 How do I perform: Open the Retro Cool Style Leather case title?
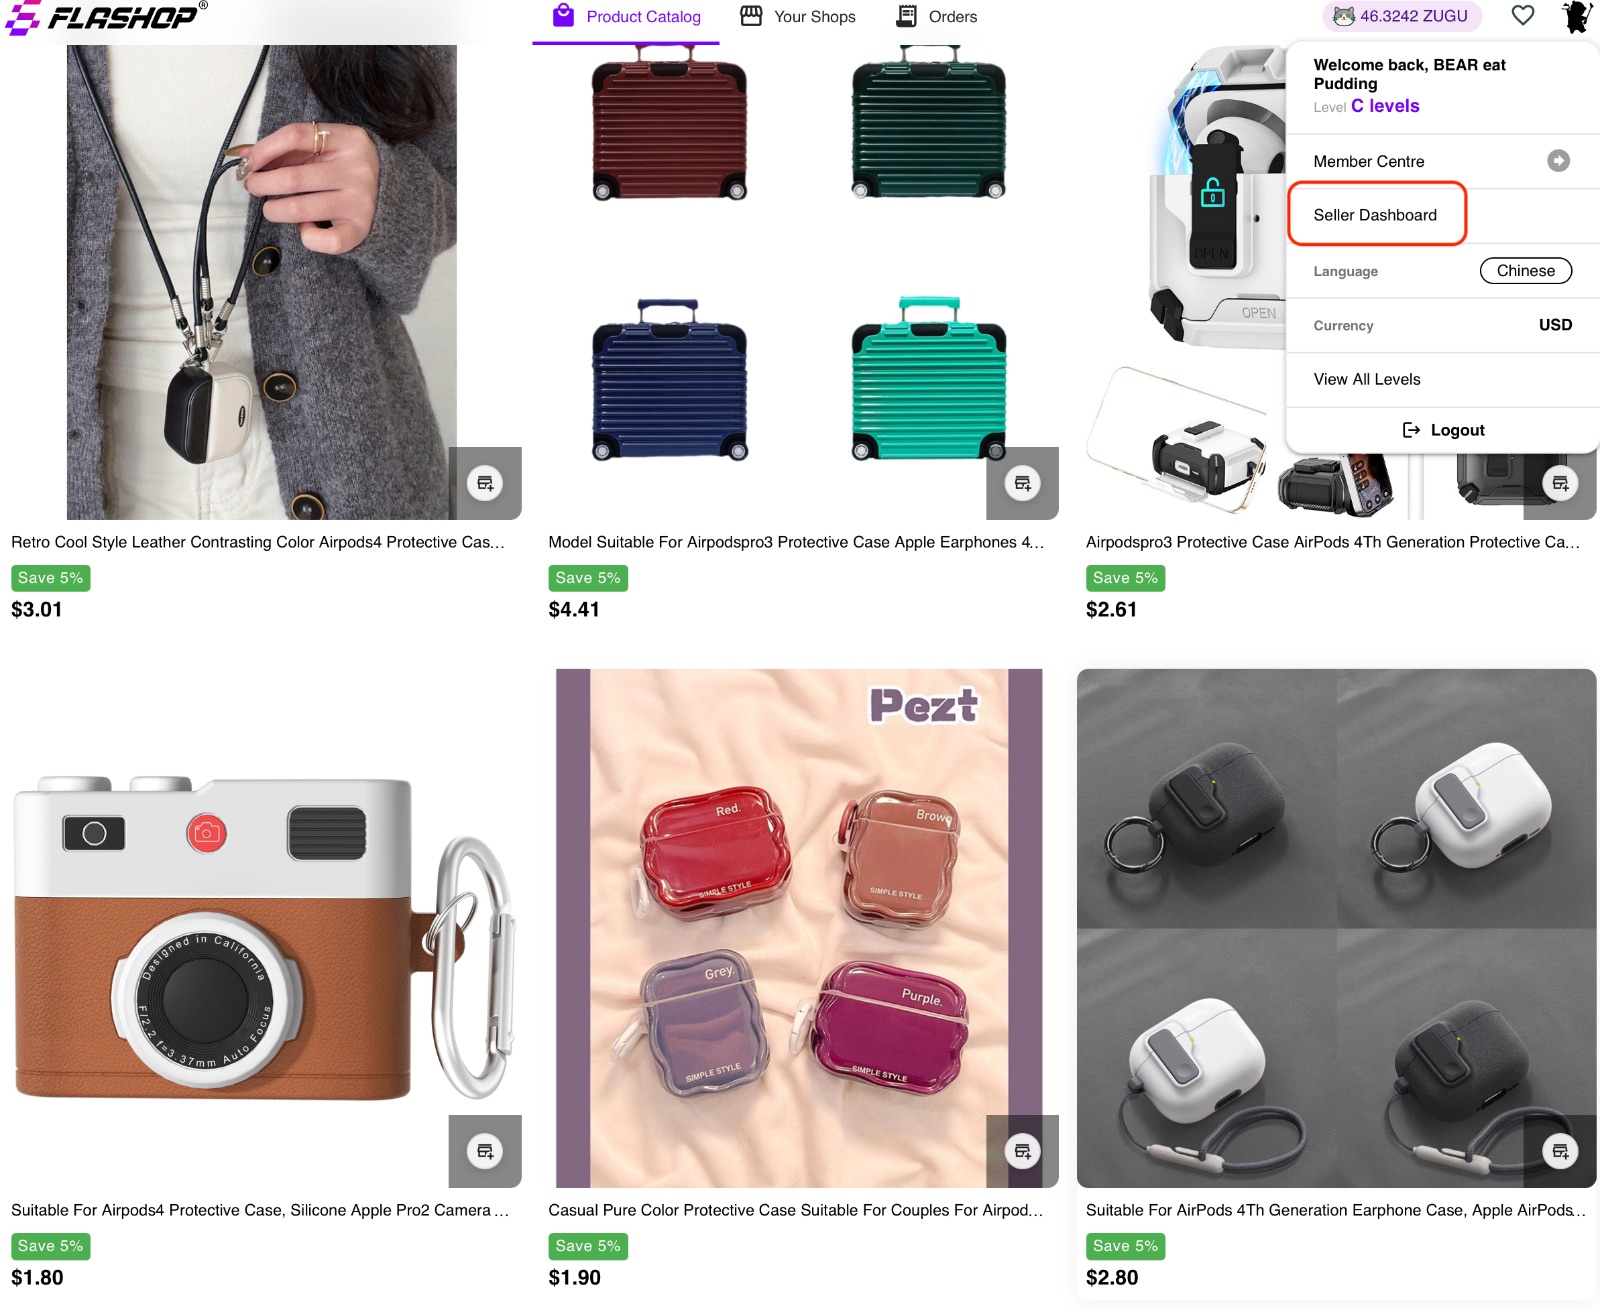pyautogui.click(x=258, y=542)
